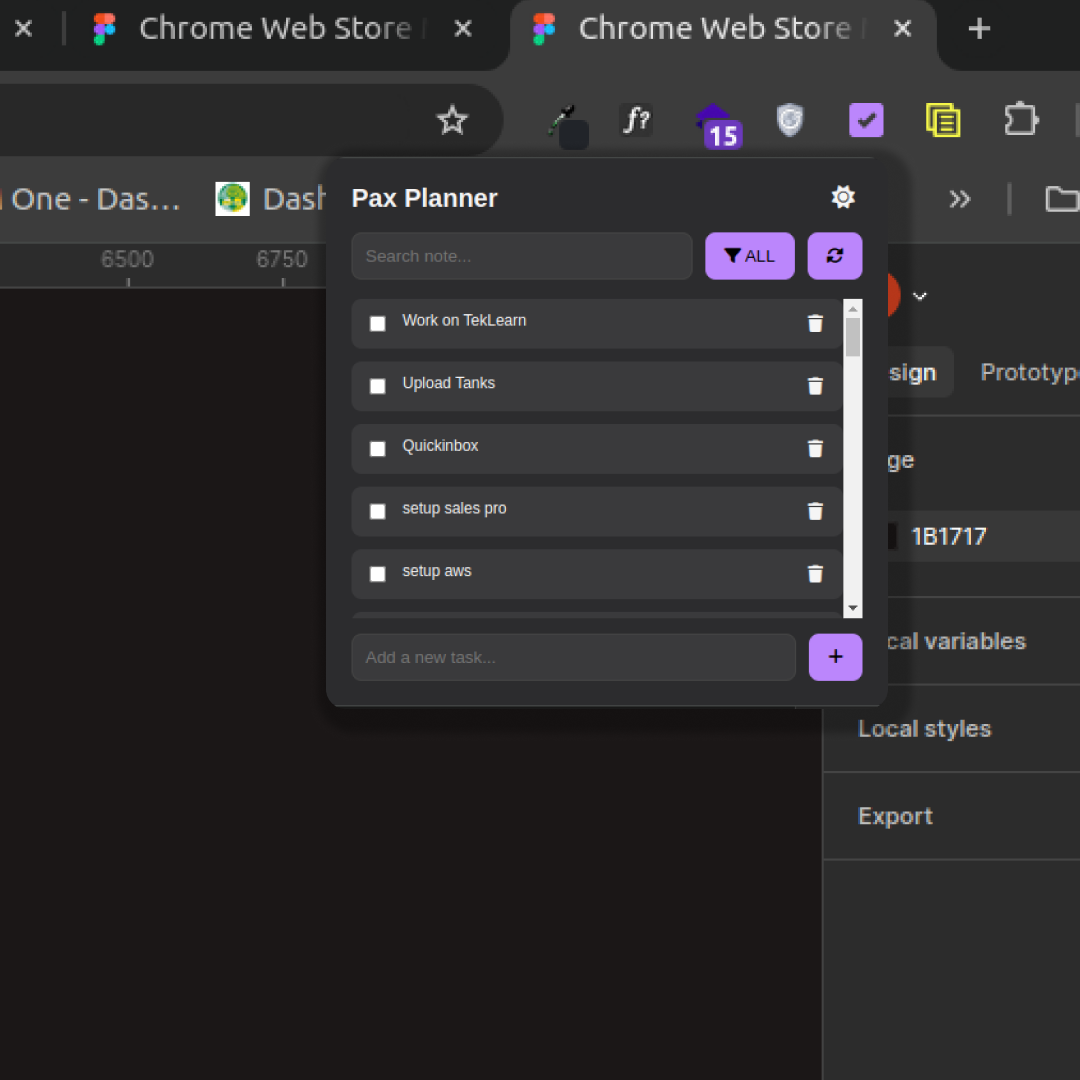
Task: Delete the Work on TekLearn task
Action: click(815, 323)
